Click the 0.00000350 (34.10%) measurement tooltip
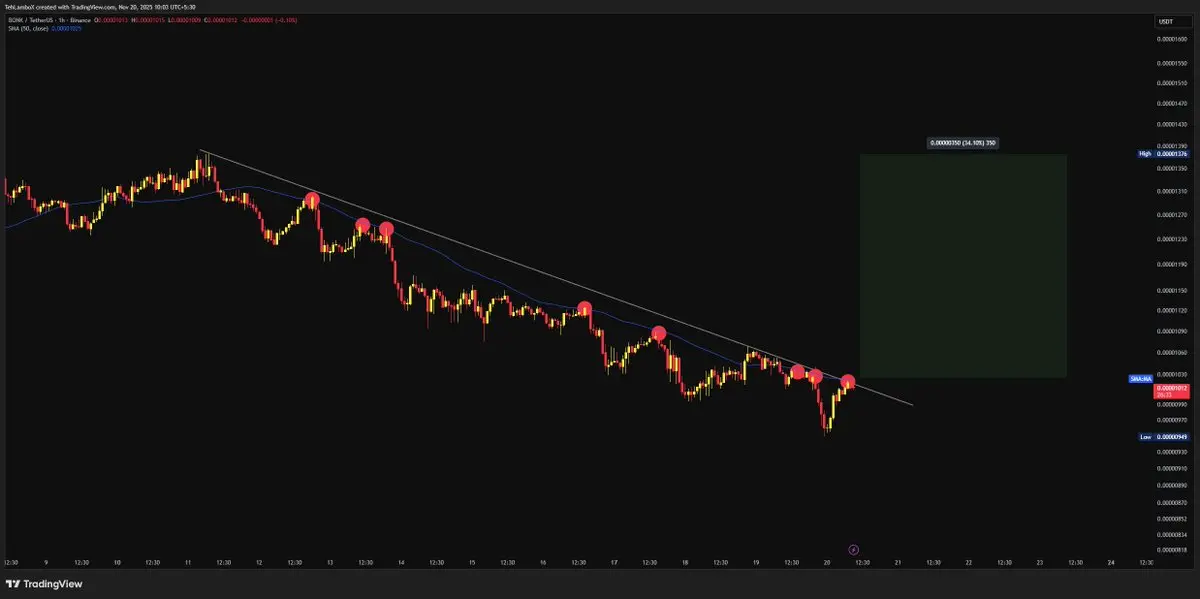 click(962, 143)
